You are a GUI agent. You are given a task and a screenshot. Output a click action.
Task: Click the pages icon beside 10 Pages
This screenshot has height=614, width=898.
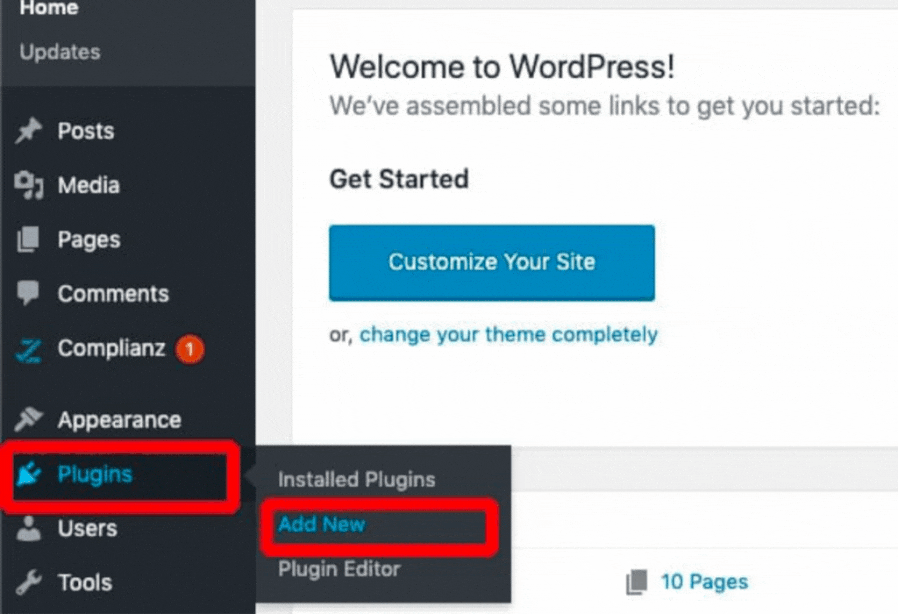point(636,582)
